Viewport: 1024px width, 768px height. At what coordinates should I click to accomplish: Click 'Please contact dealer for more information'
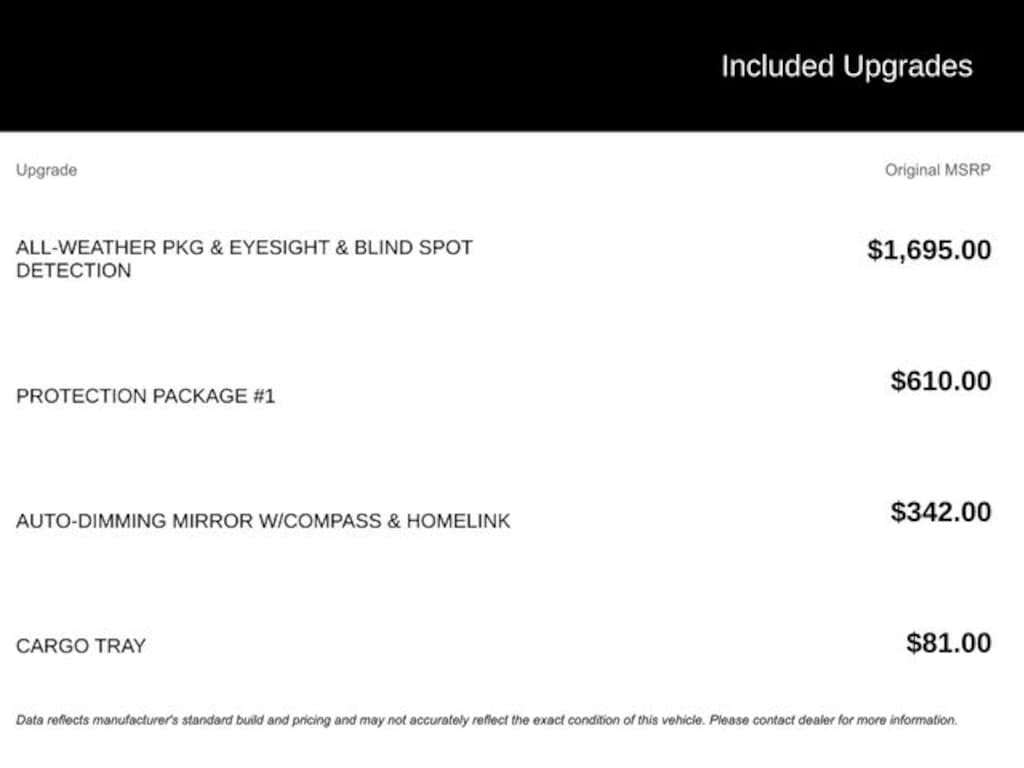pos(833,720)
